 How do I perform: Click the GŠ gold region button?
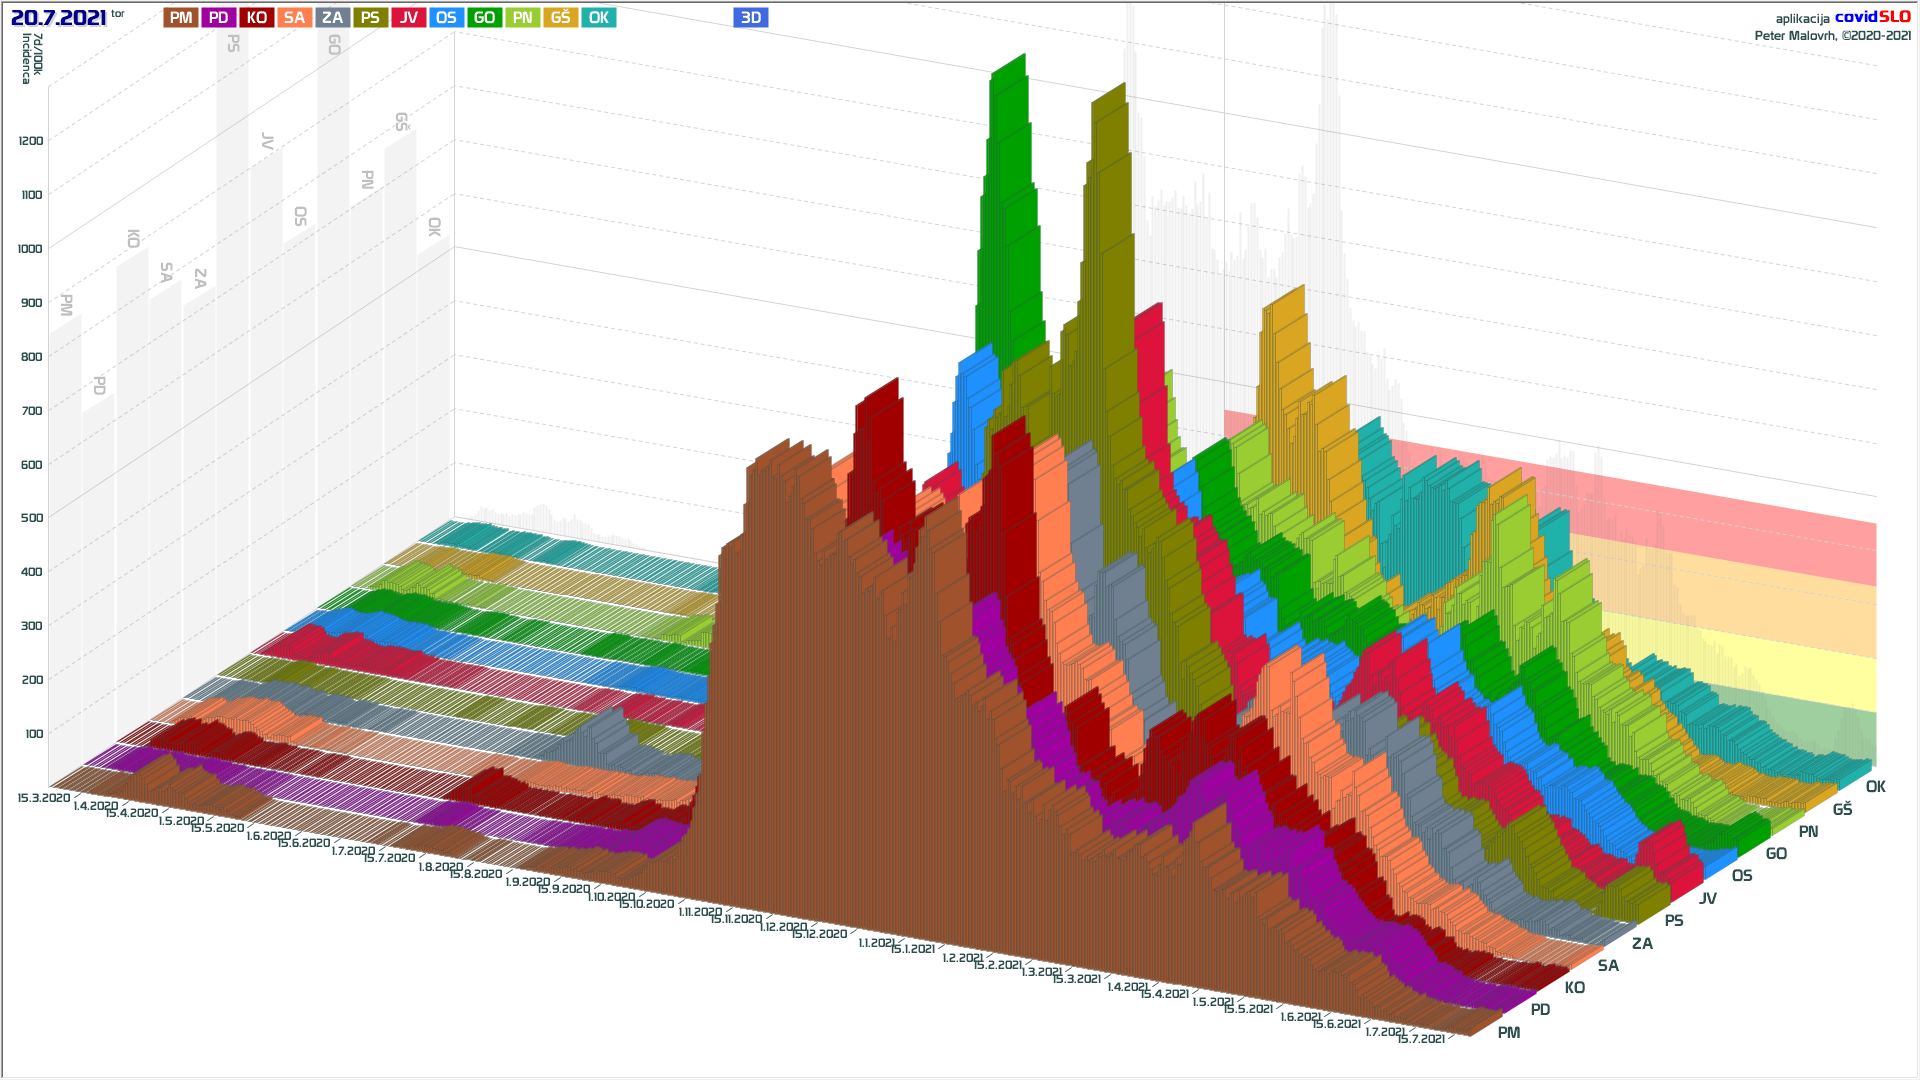561,18
